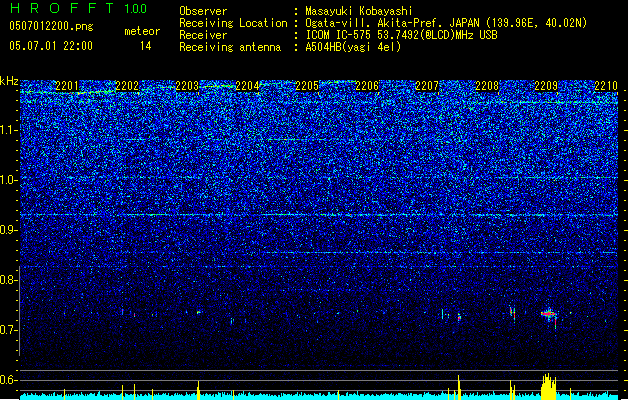Screen dimensions: 629x400
Task: Click the observer name Masayuki Kobayashi
Action: [x=359, y=11]
